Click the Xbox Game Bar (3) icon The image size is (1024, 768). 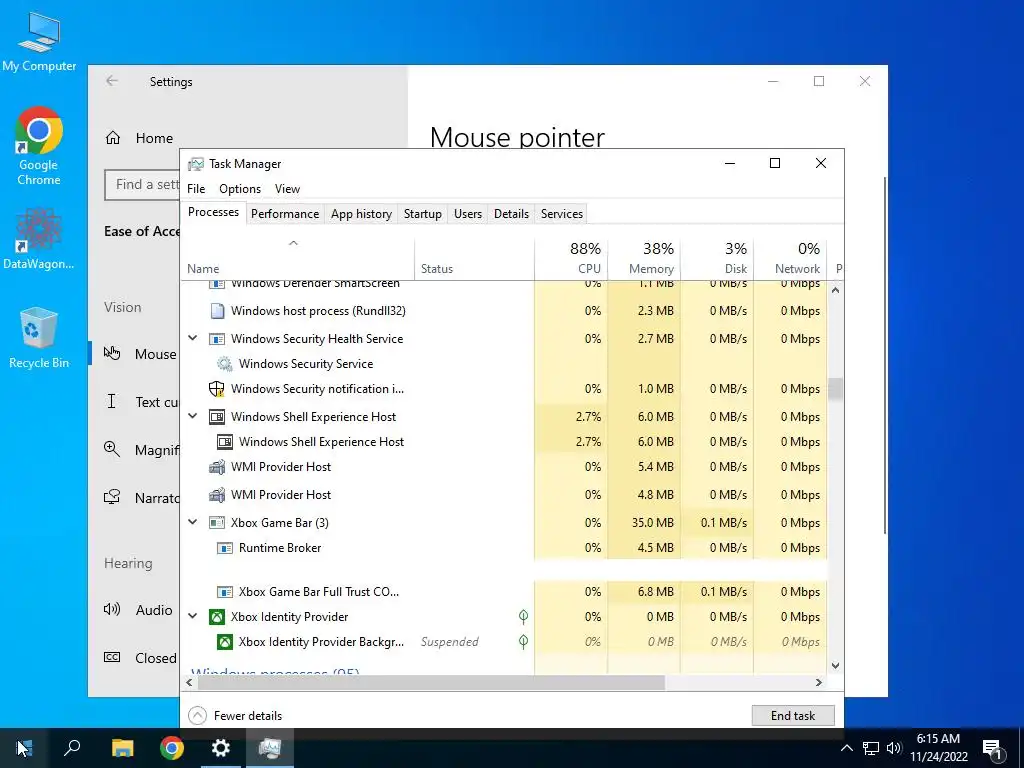(x=217, y=523)
